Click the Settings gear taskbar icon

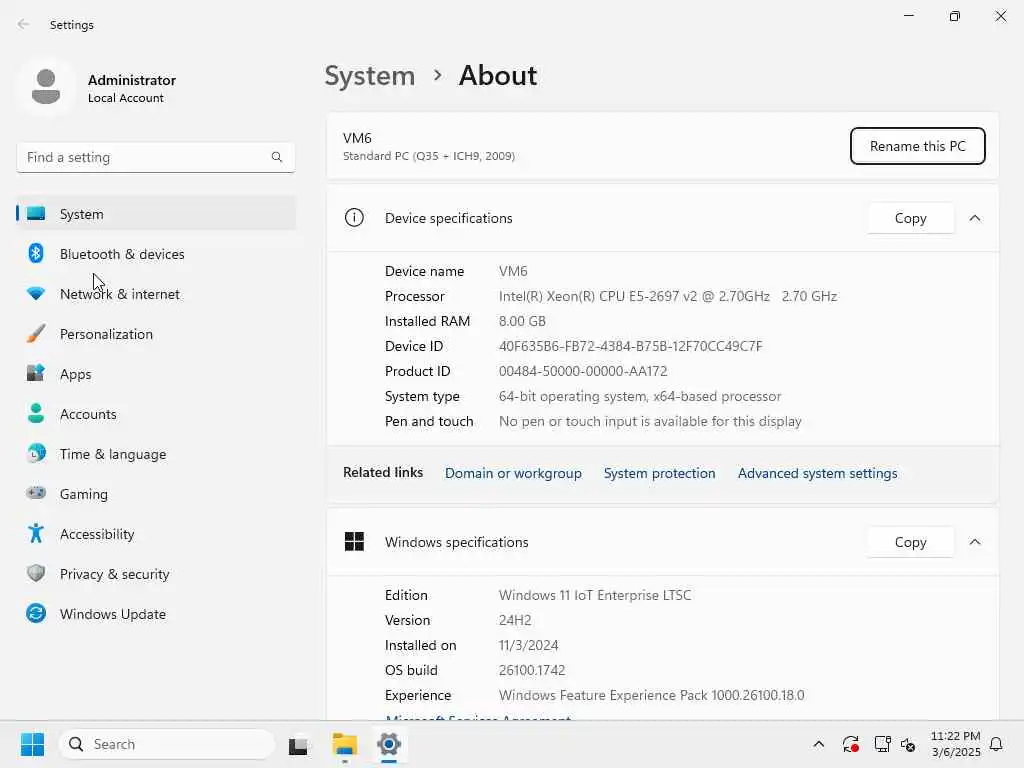389,744
